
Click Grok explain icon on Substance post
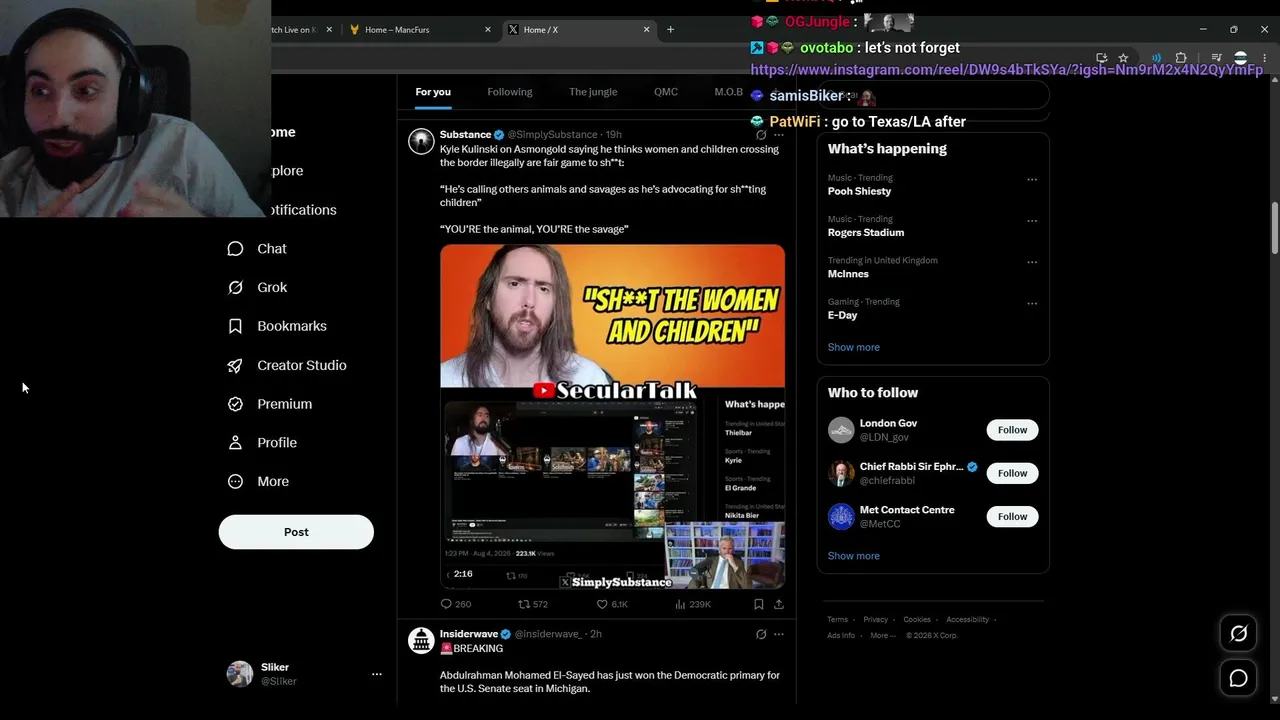pos(761,134)
